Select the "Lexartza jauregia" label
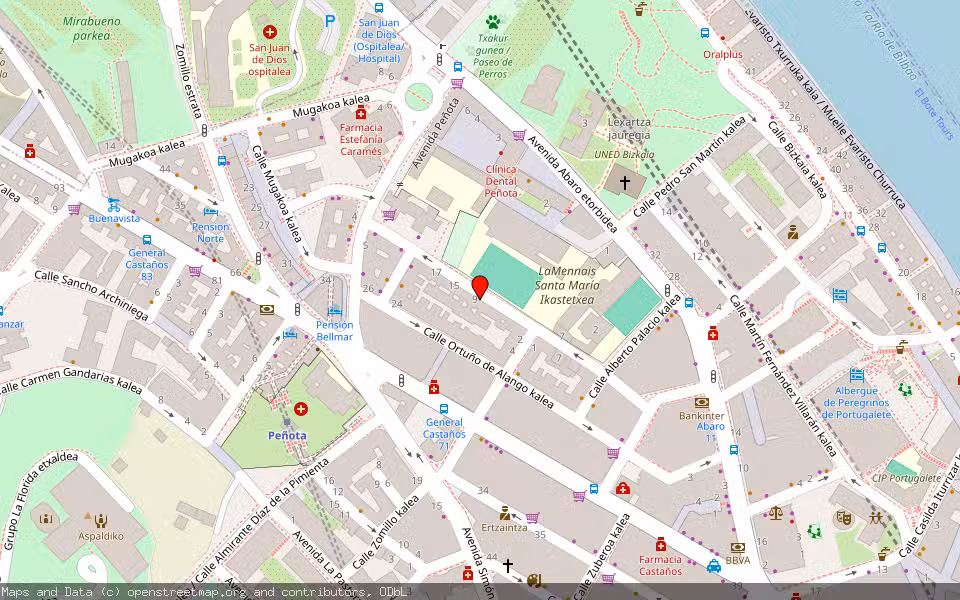Image resolution: width=960 pixels, height=600 pixels. [x=629, y=129]
